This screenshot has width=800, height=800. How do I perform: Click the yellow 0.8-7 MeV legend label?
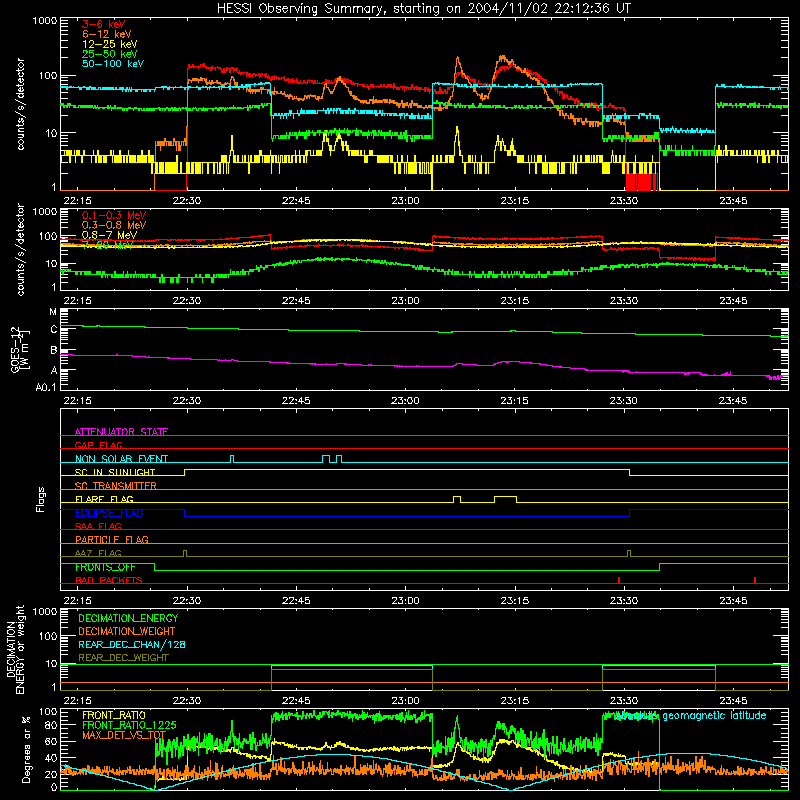109,235
